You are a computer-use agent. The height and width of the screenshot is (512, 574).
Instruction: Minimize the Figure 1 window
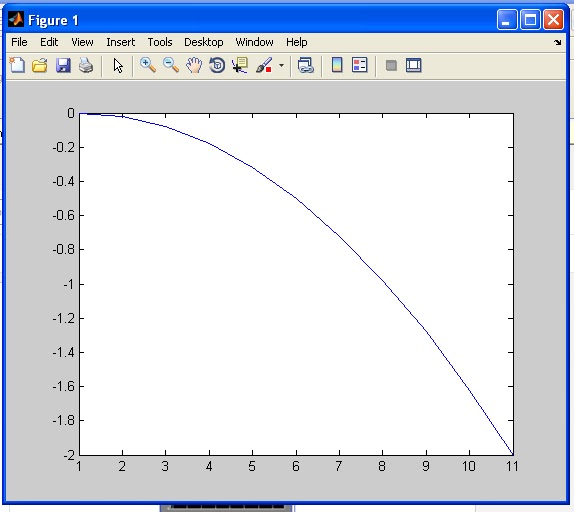(507, 19)
